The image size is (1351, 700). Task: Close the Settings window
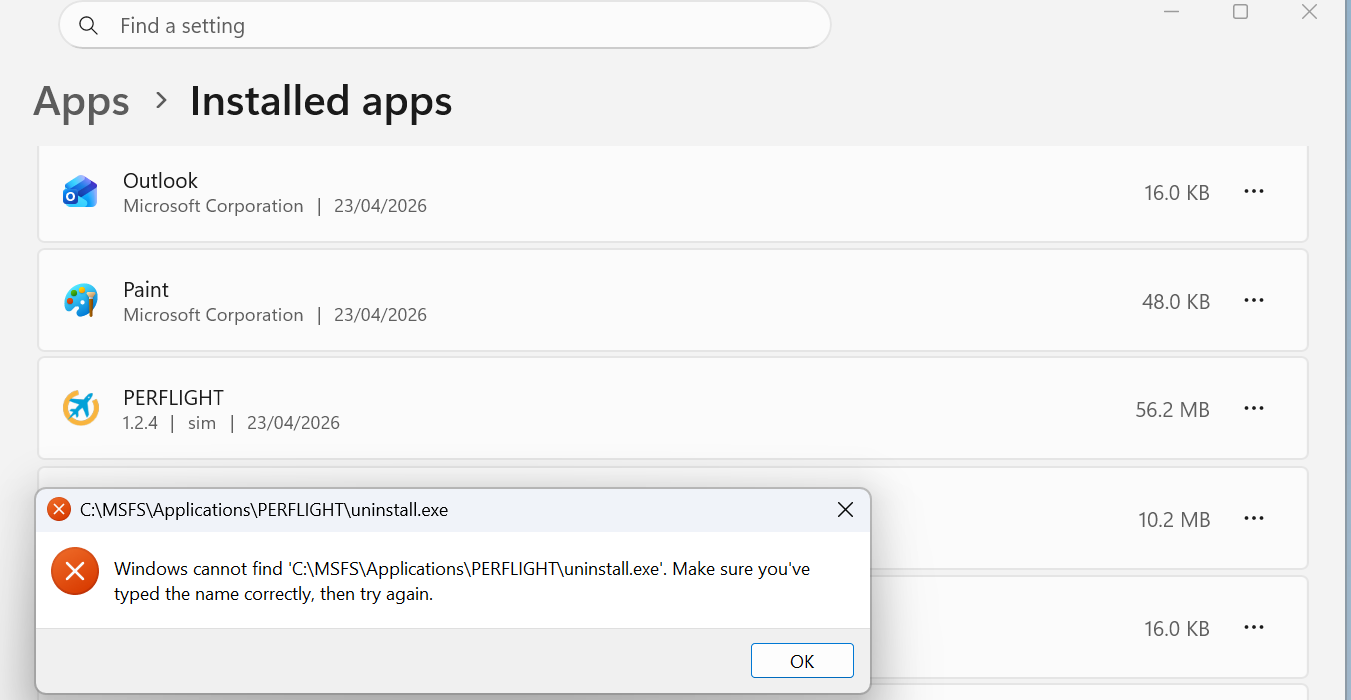point(1309,12)
